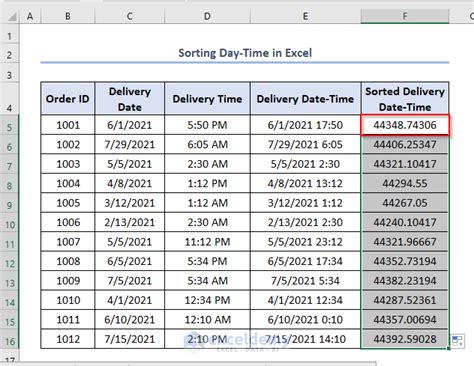The width and height of the screenshot is (474, 366).
Task: Click the cell '6/5/2021 17:34'
Action: pyautogui.click(x=305, y=261)
